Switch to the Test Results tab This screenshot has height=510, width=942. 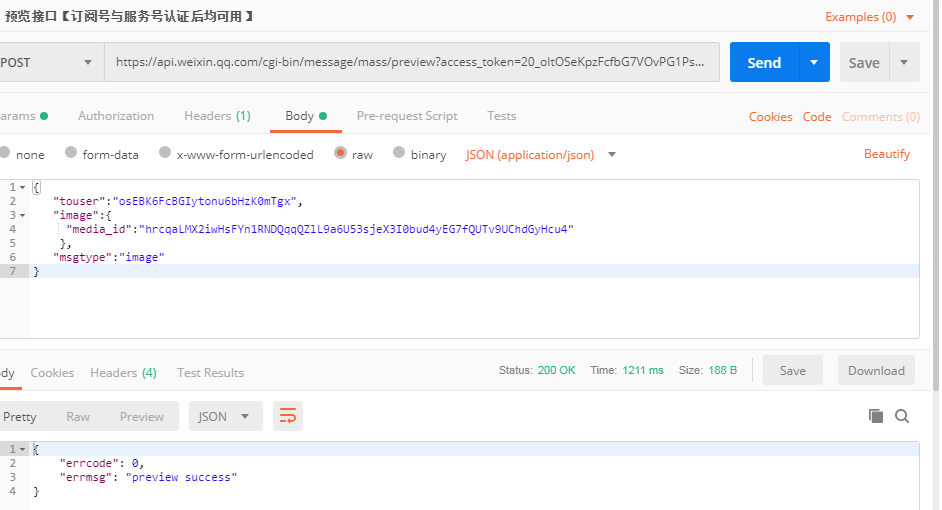tap(210, 372)
